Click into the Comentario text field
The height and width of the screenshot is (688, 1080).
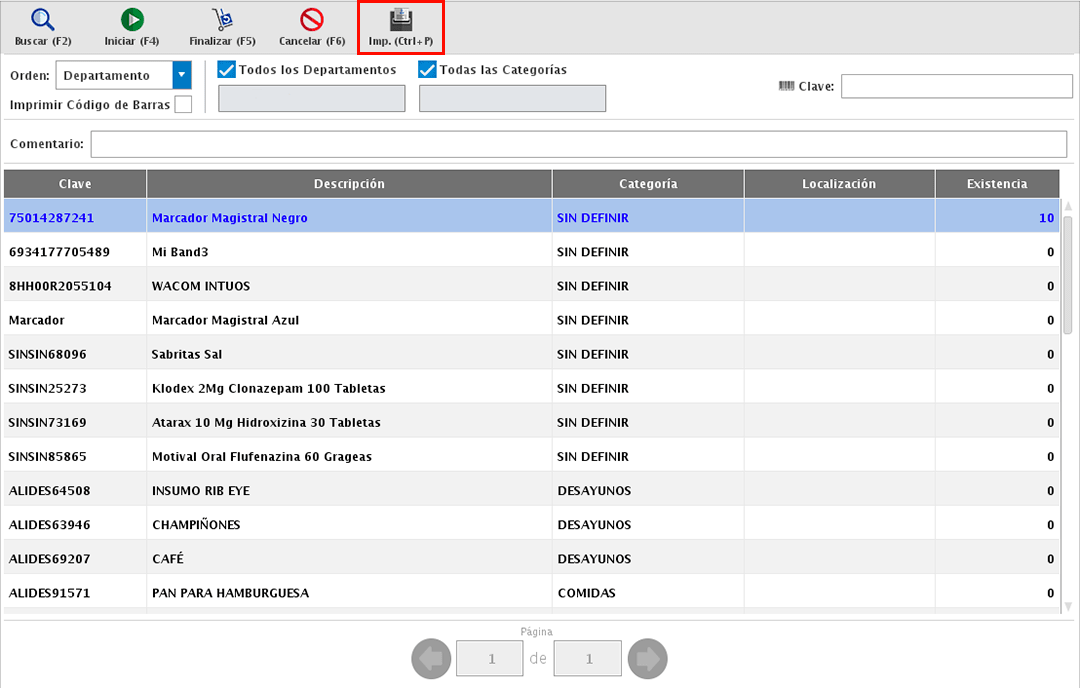tap(578, 144)
